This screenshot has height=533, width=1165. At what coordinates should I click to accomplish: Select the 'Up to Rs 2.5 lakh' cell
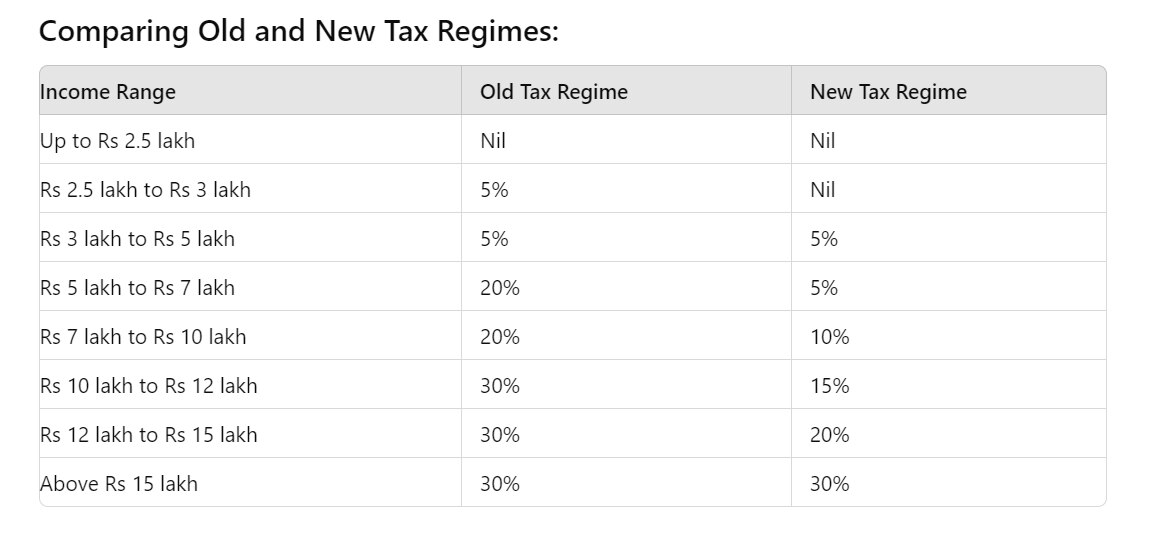[118, 141]
